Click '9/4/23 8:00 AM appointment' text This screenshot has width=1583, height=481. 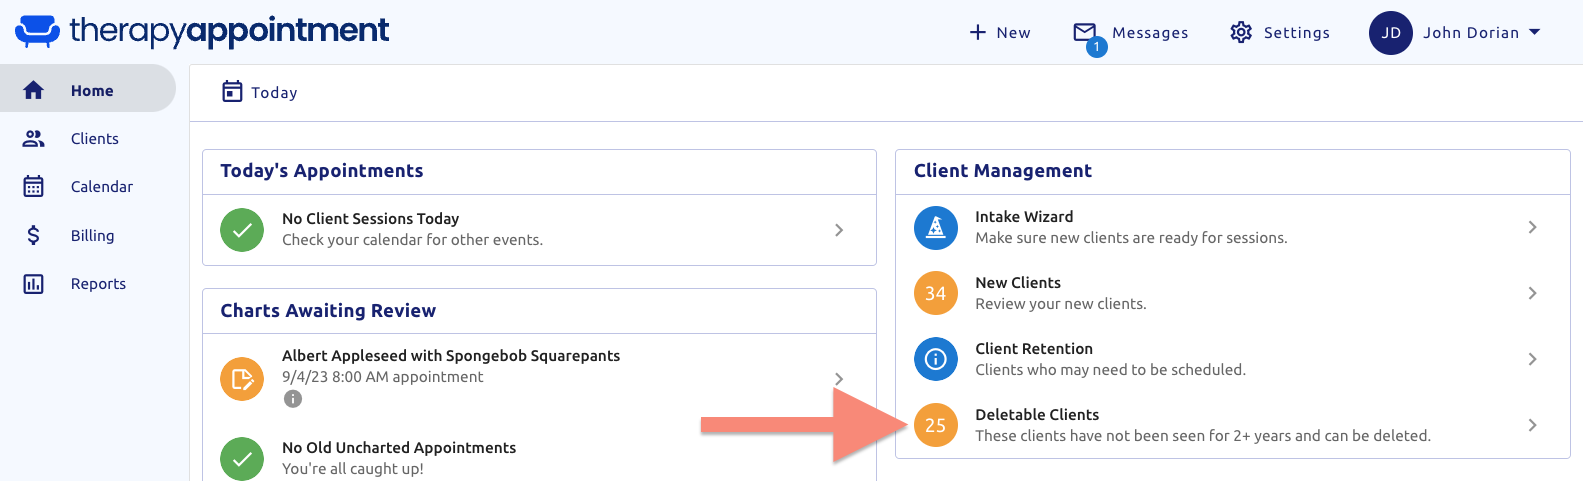(382, 377)
